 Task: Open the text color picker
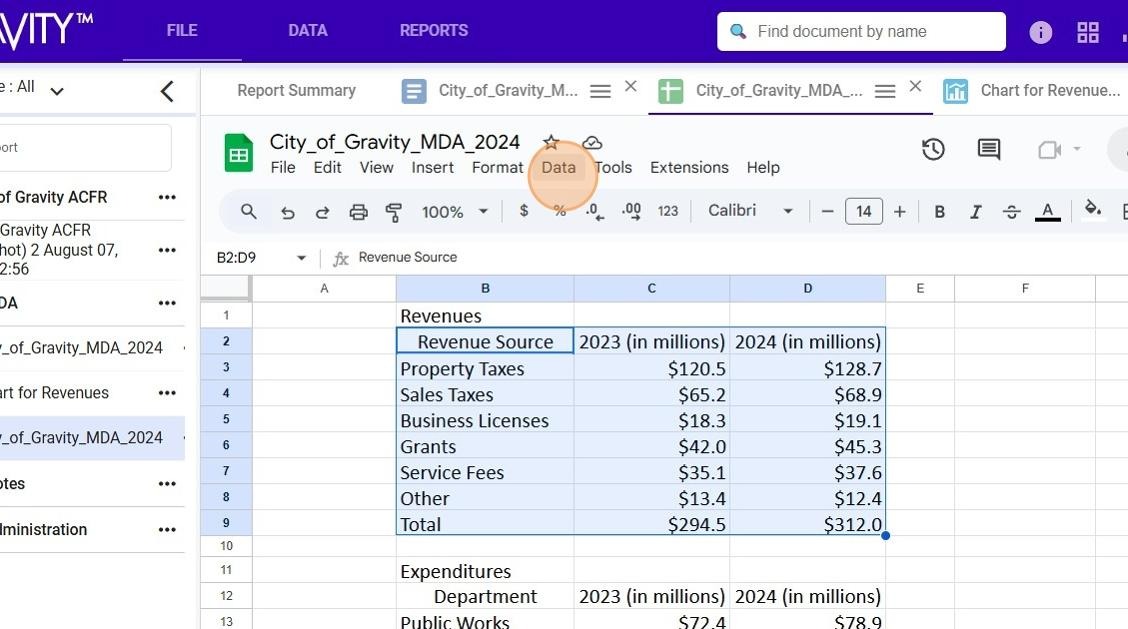(1047, 212)
